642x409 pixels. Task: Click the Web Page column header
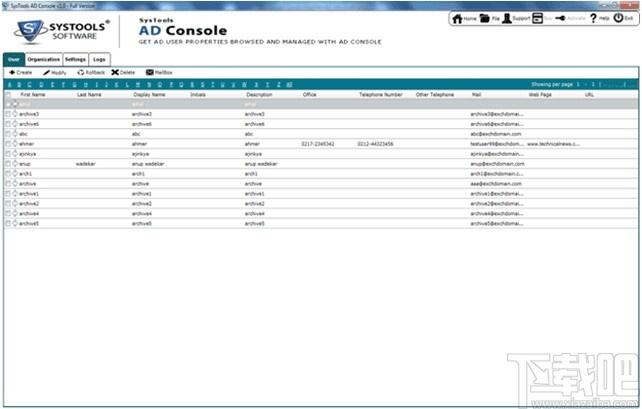click(x=540, y=95)
